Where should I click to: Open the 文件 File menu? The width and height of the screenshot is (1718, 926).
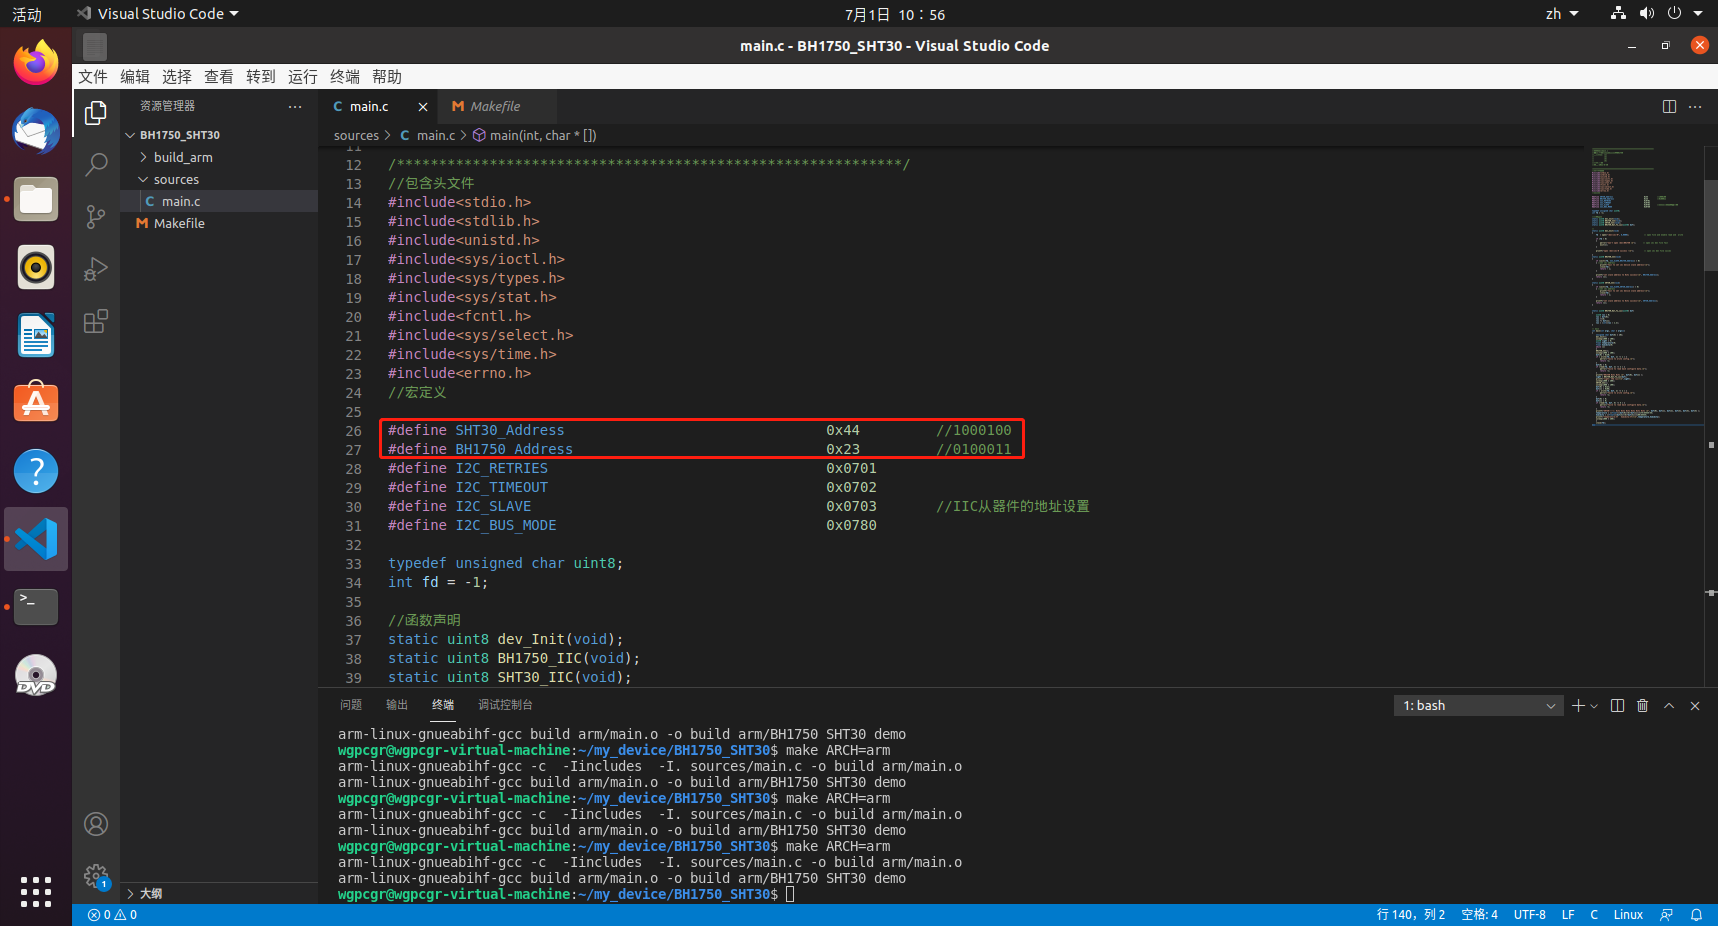[93, 77]
